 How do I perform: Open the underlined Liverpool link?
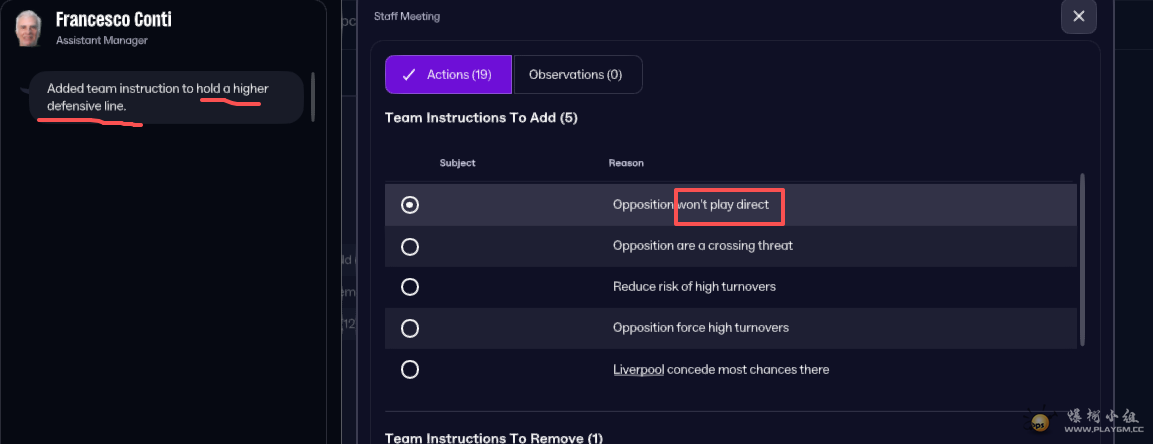(637, 370)
